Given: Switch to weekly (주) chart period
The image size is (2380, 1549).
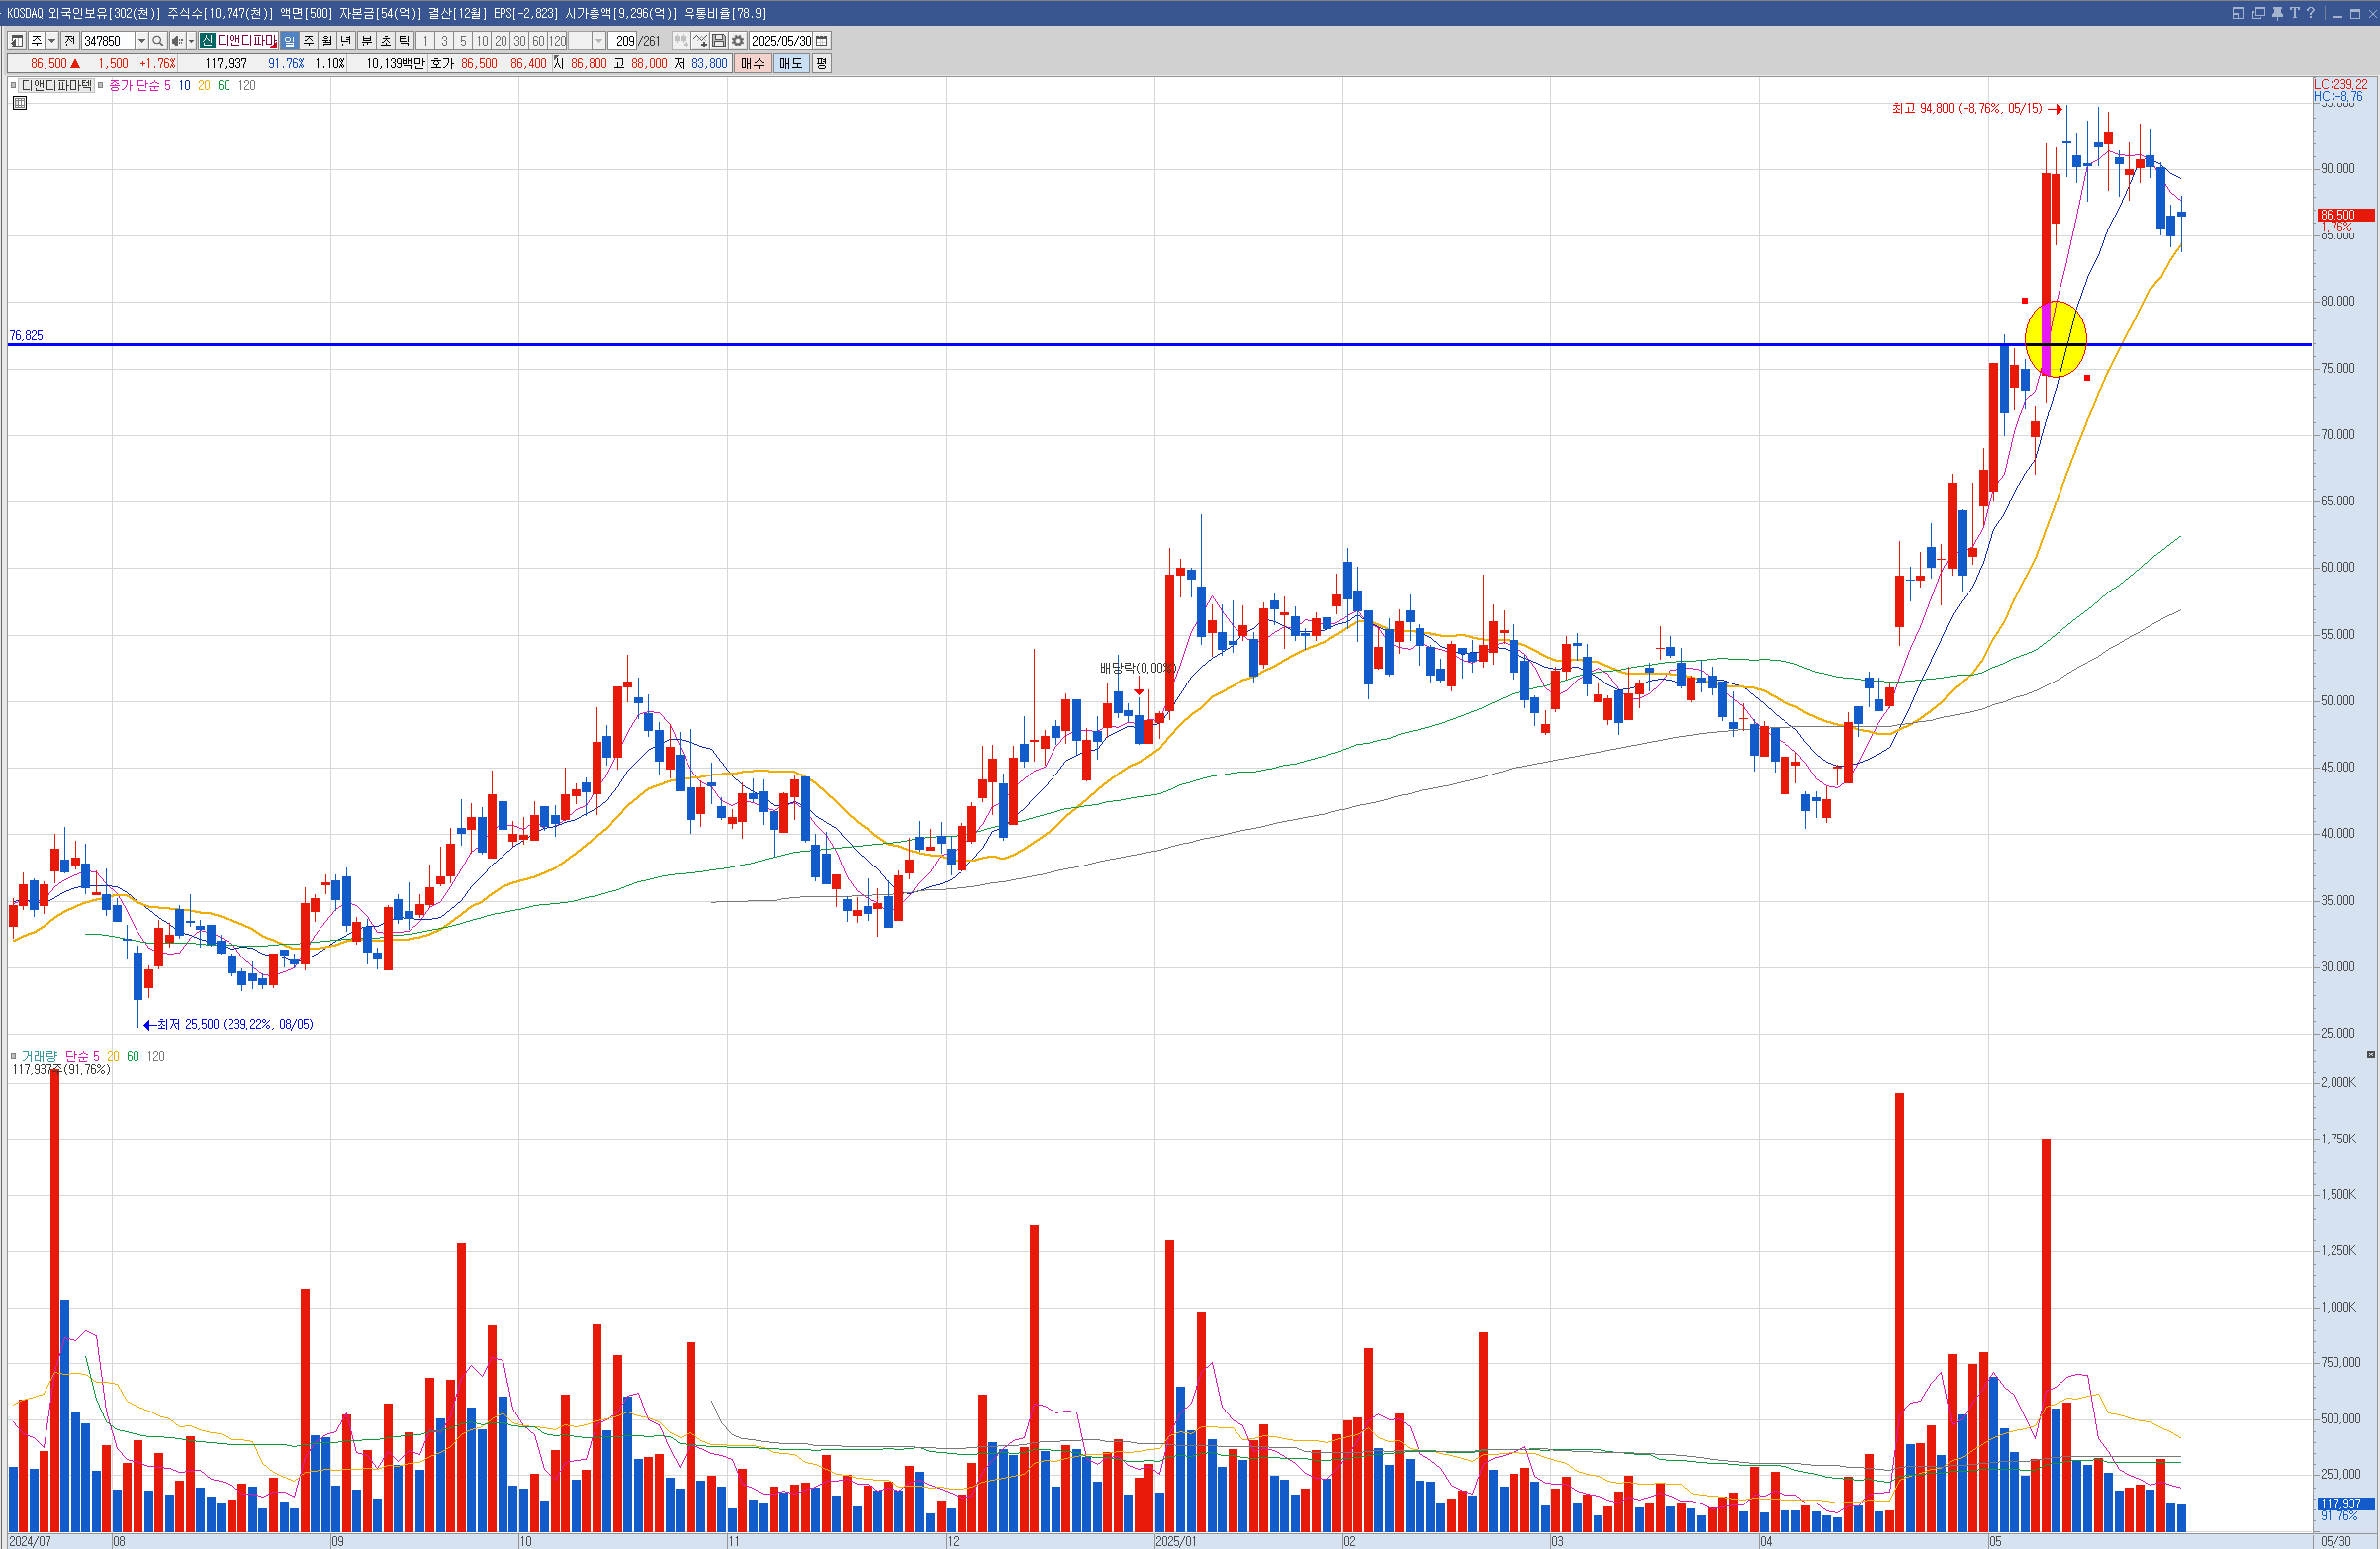Looking at the screenshot, I should 308,41.
